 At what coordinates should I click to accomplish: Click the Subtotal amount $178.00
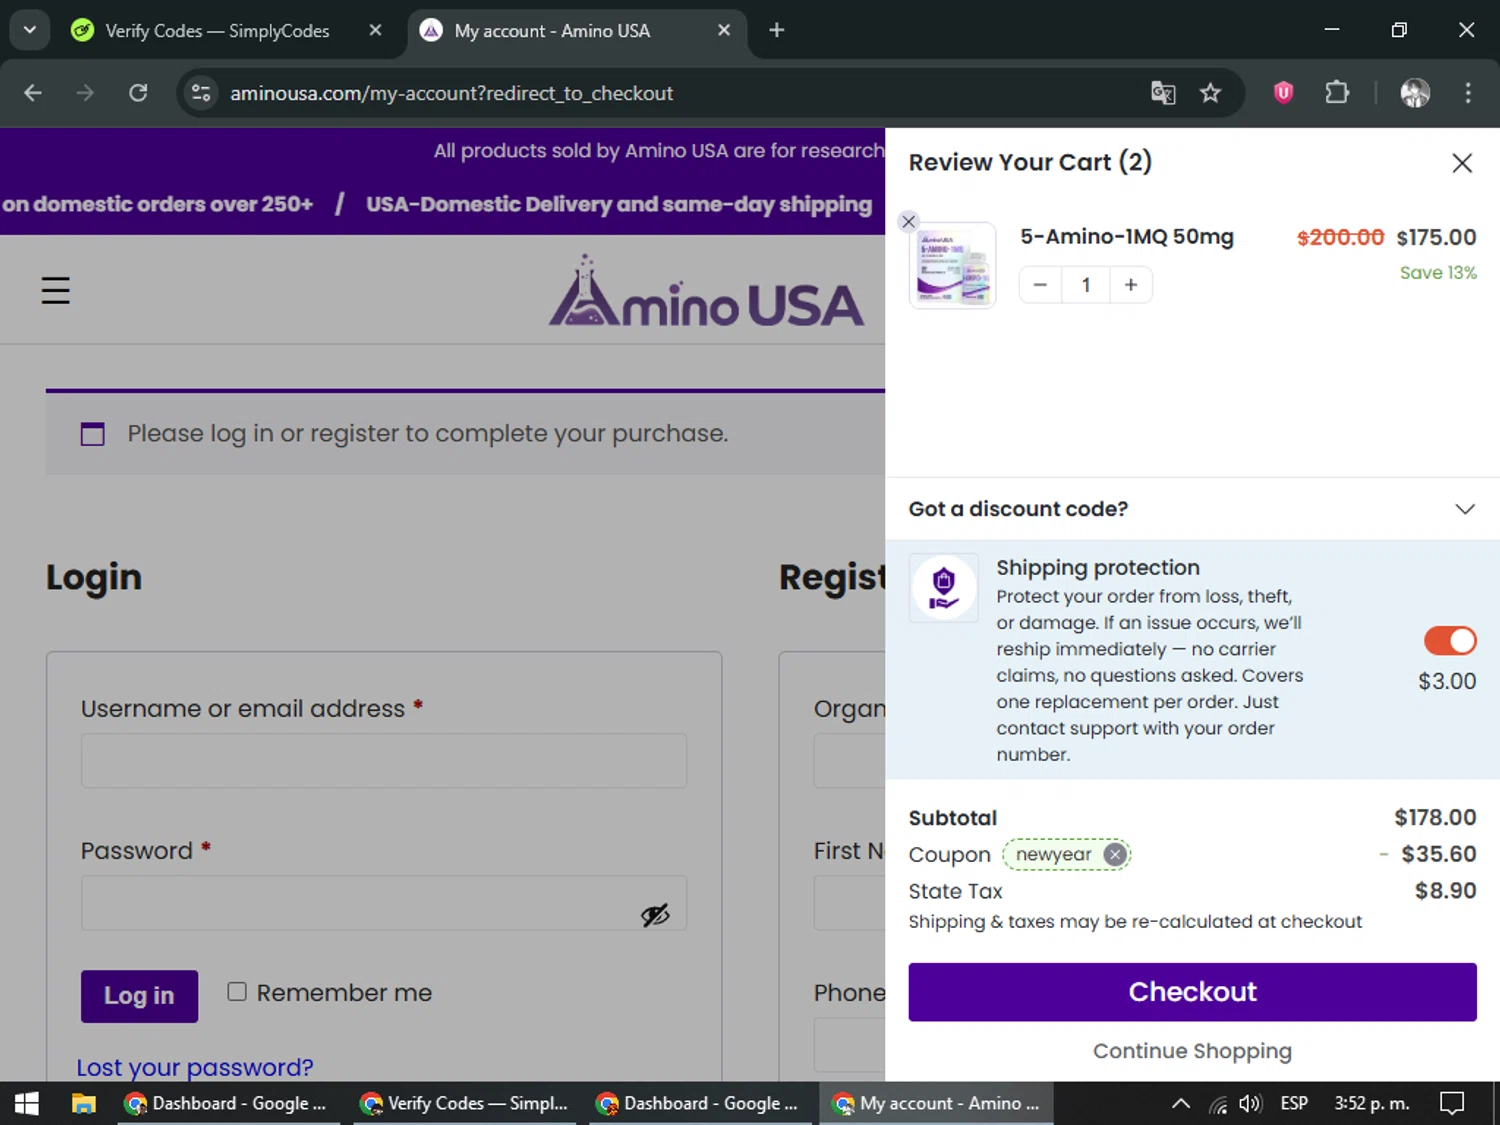(1435, 817)
